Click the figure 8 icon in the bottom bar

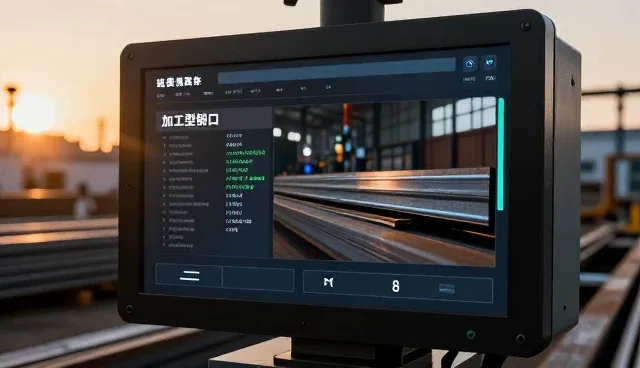pyautogui.click(x=396, y=286)
